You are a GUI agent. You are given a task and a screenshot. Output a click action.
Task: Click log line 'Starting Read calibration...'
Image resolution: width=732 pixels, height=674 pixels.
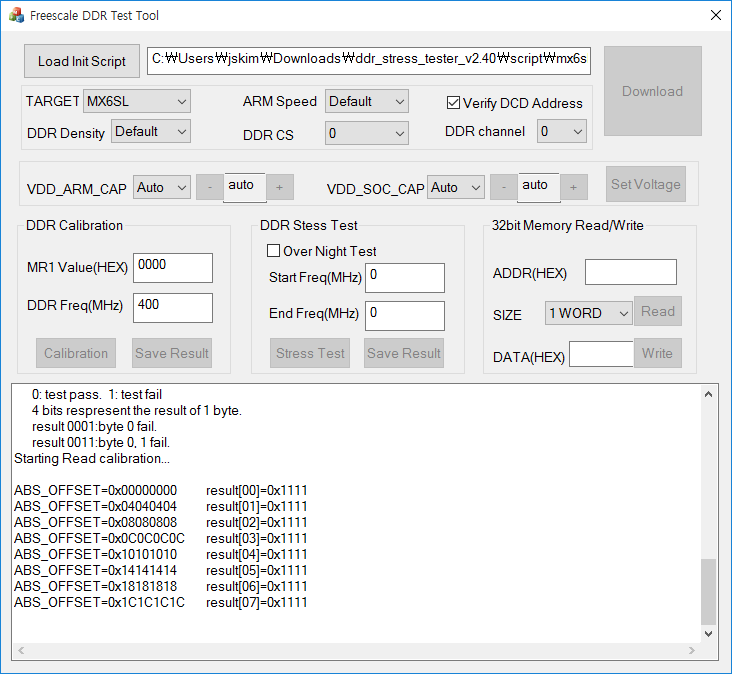92,459
